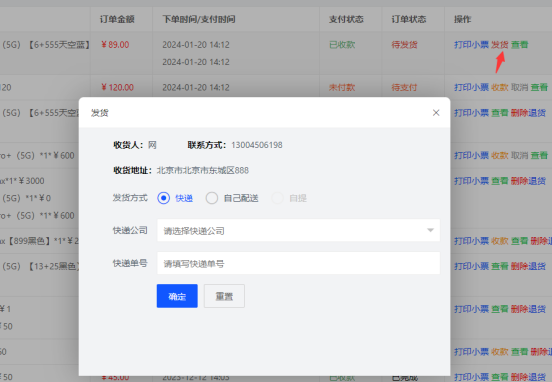Viewport: 552px width, 382px height.
Task: Click the 操作 column header
Action: 463,19
